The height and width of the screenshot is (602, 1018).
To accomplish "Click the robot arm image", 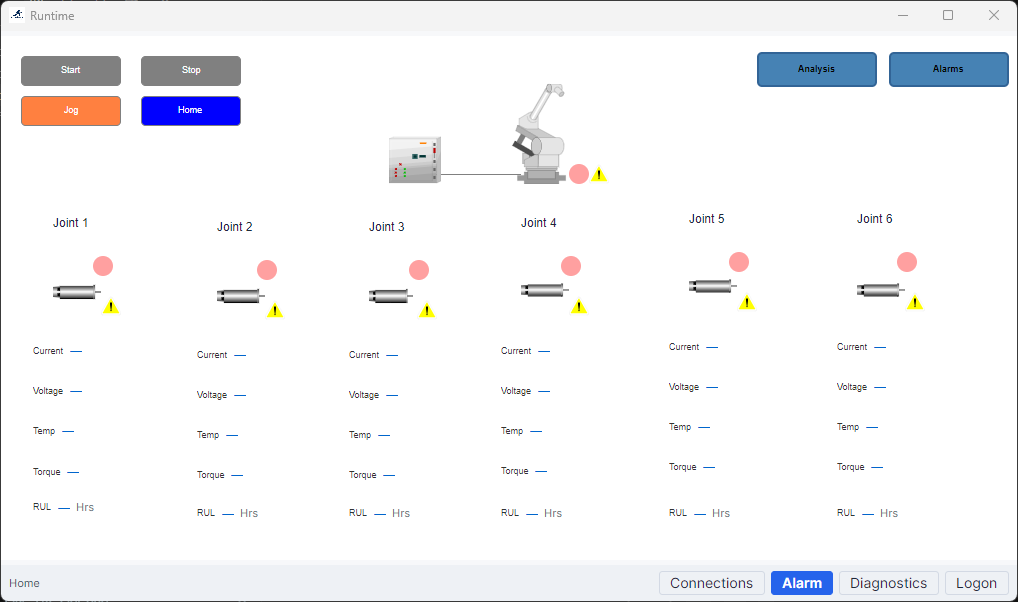I will pos(541,134).
